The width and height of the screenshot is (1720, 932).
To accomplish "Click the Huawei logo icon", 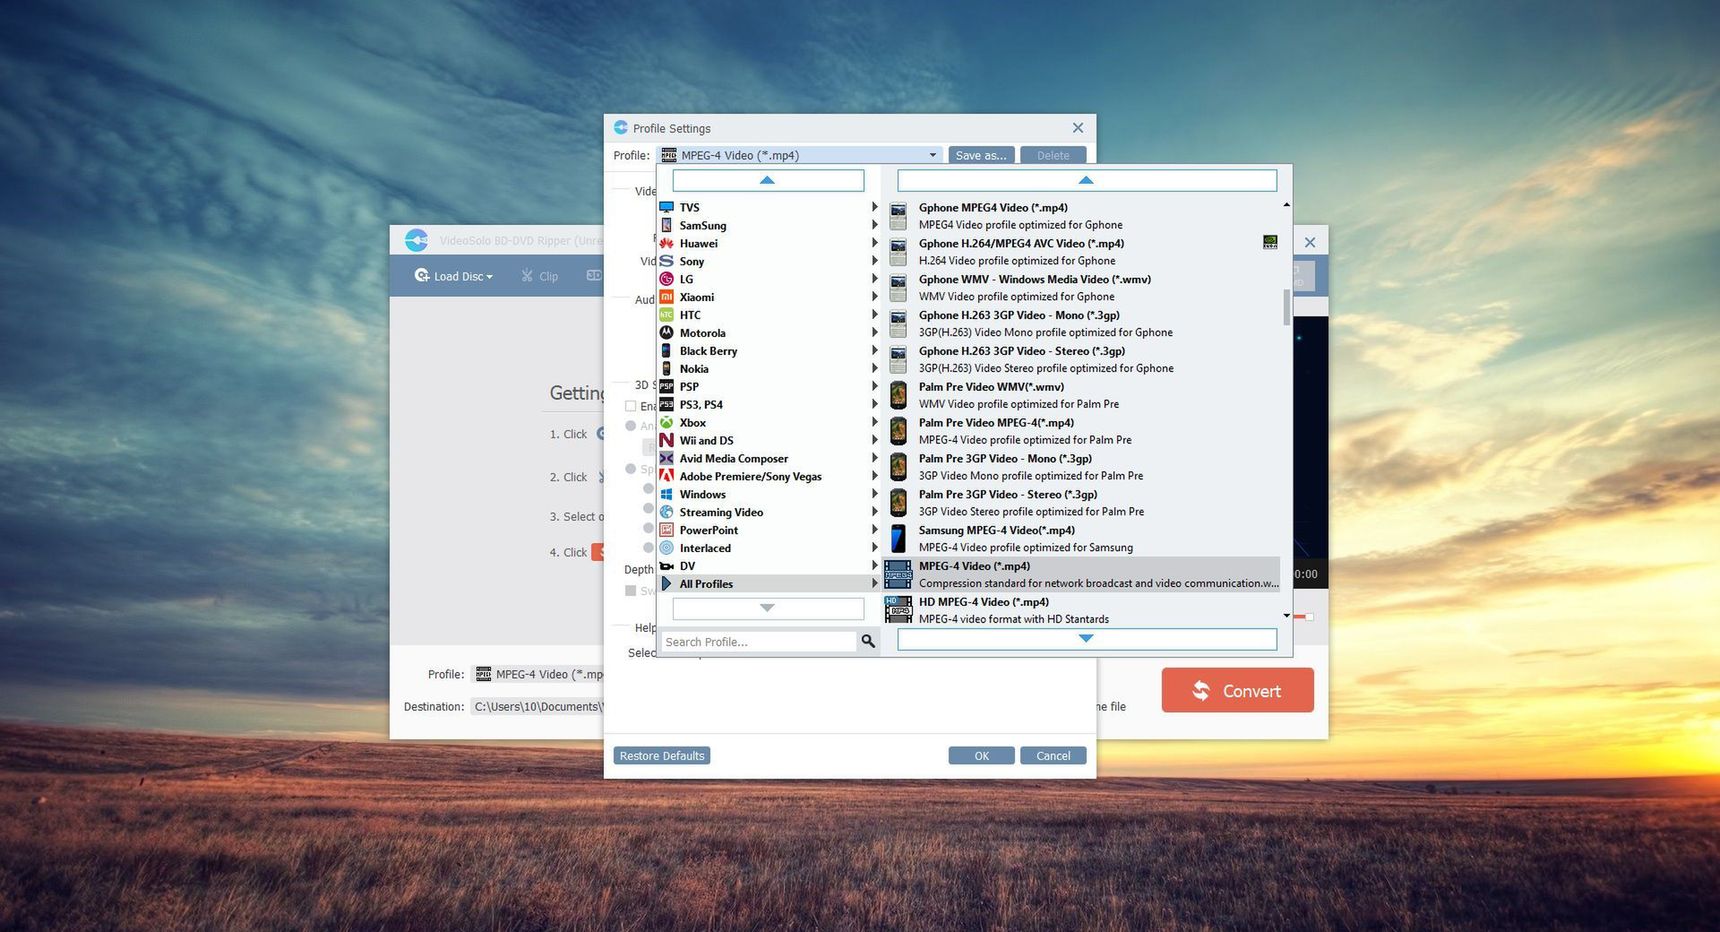I will click(666, 243).
